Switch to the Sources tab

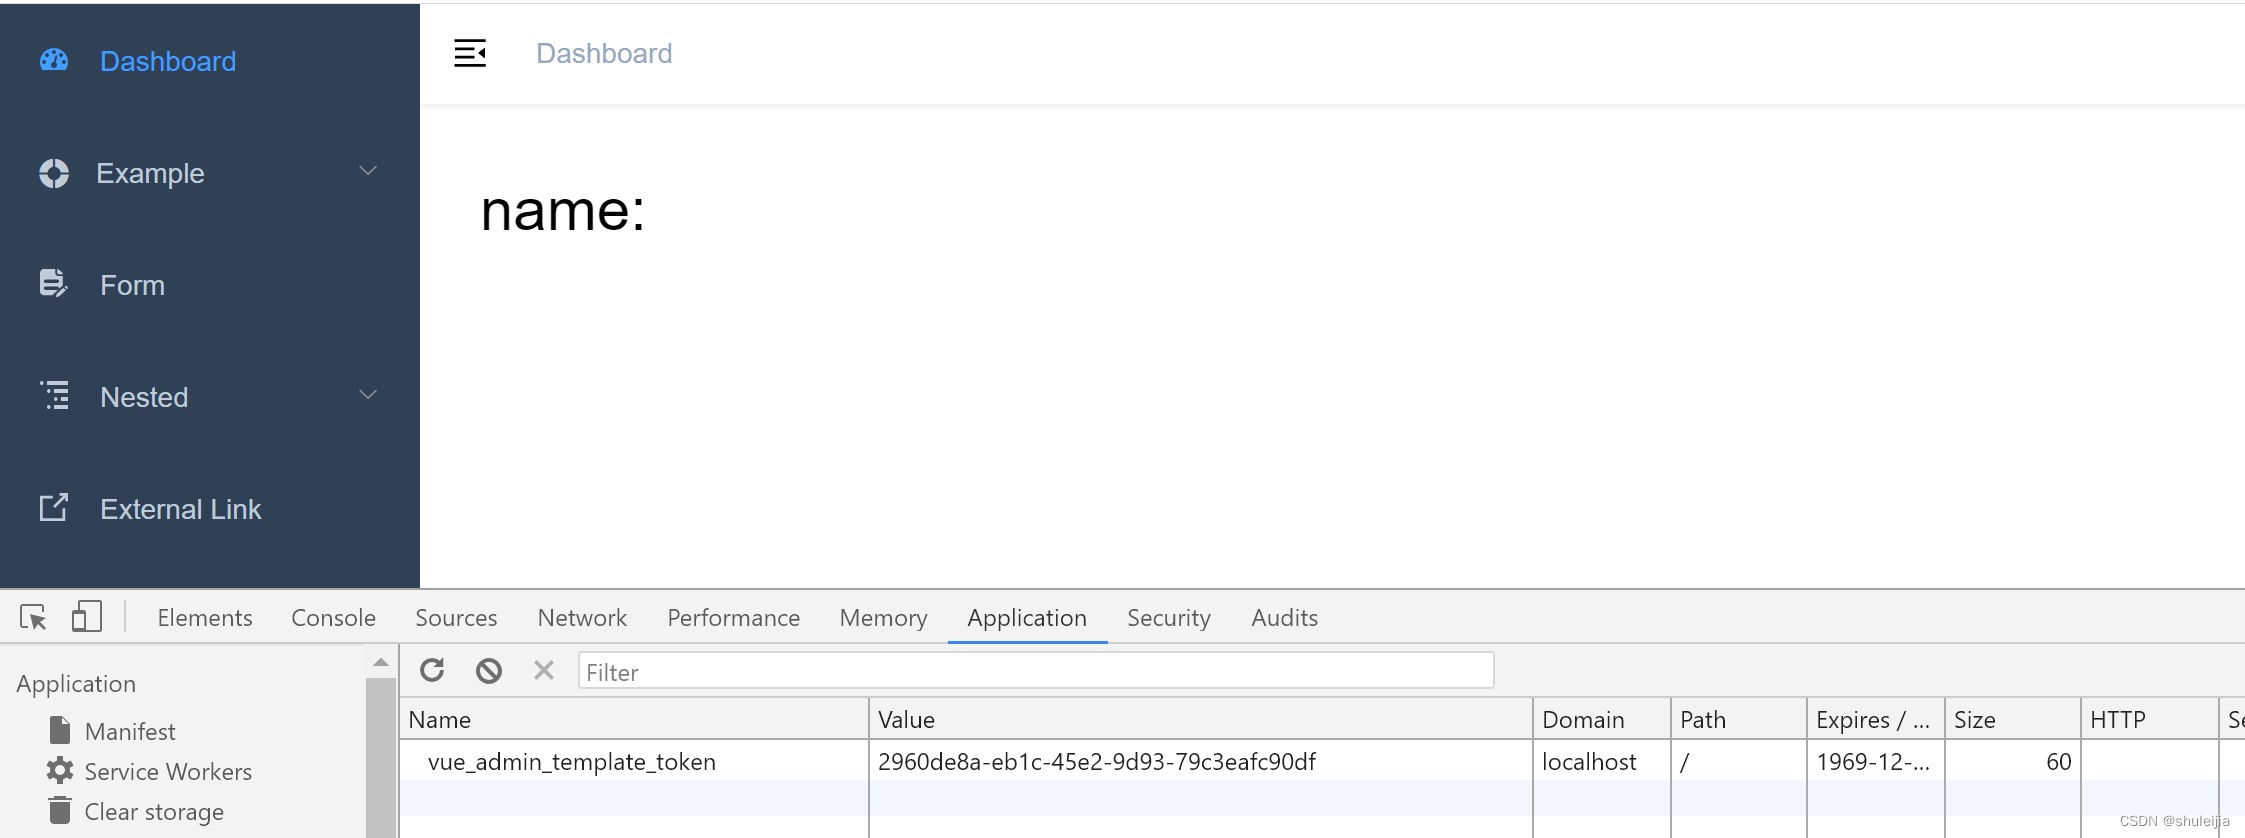pyautogui.click(x=456, y=618)
